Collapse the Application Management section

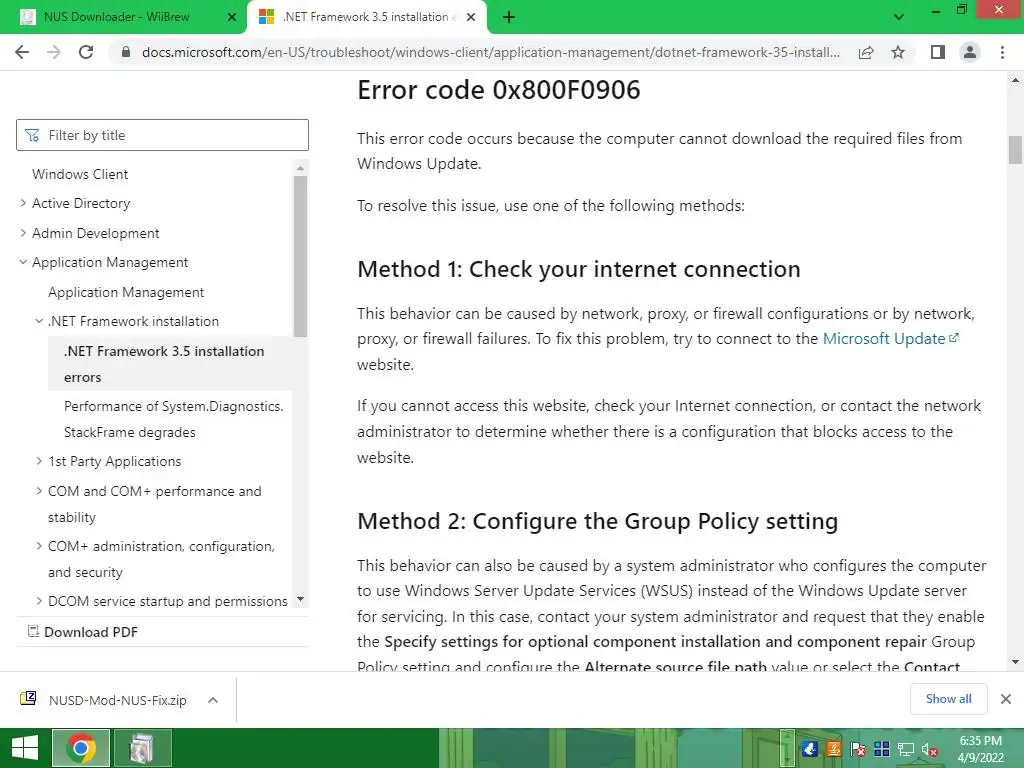23,262
